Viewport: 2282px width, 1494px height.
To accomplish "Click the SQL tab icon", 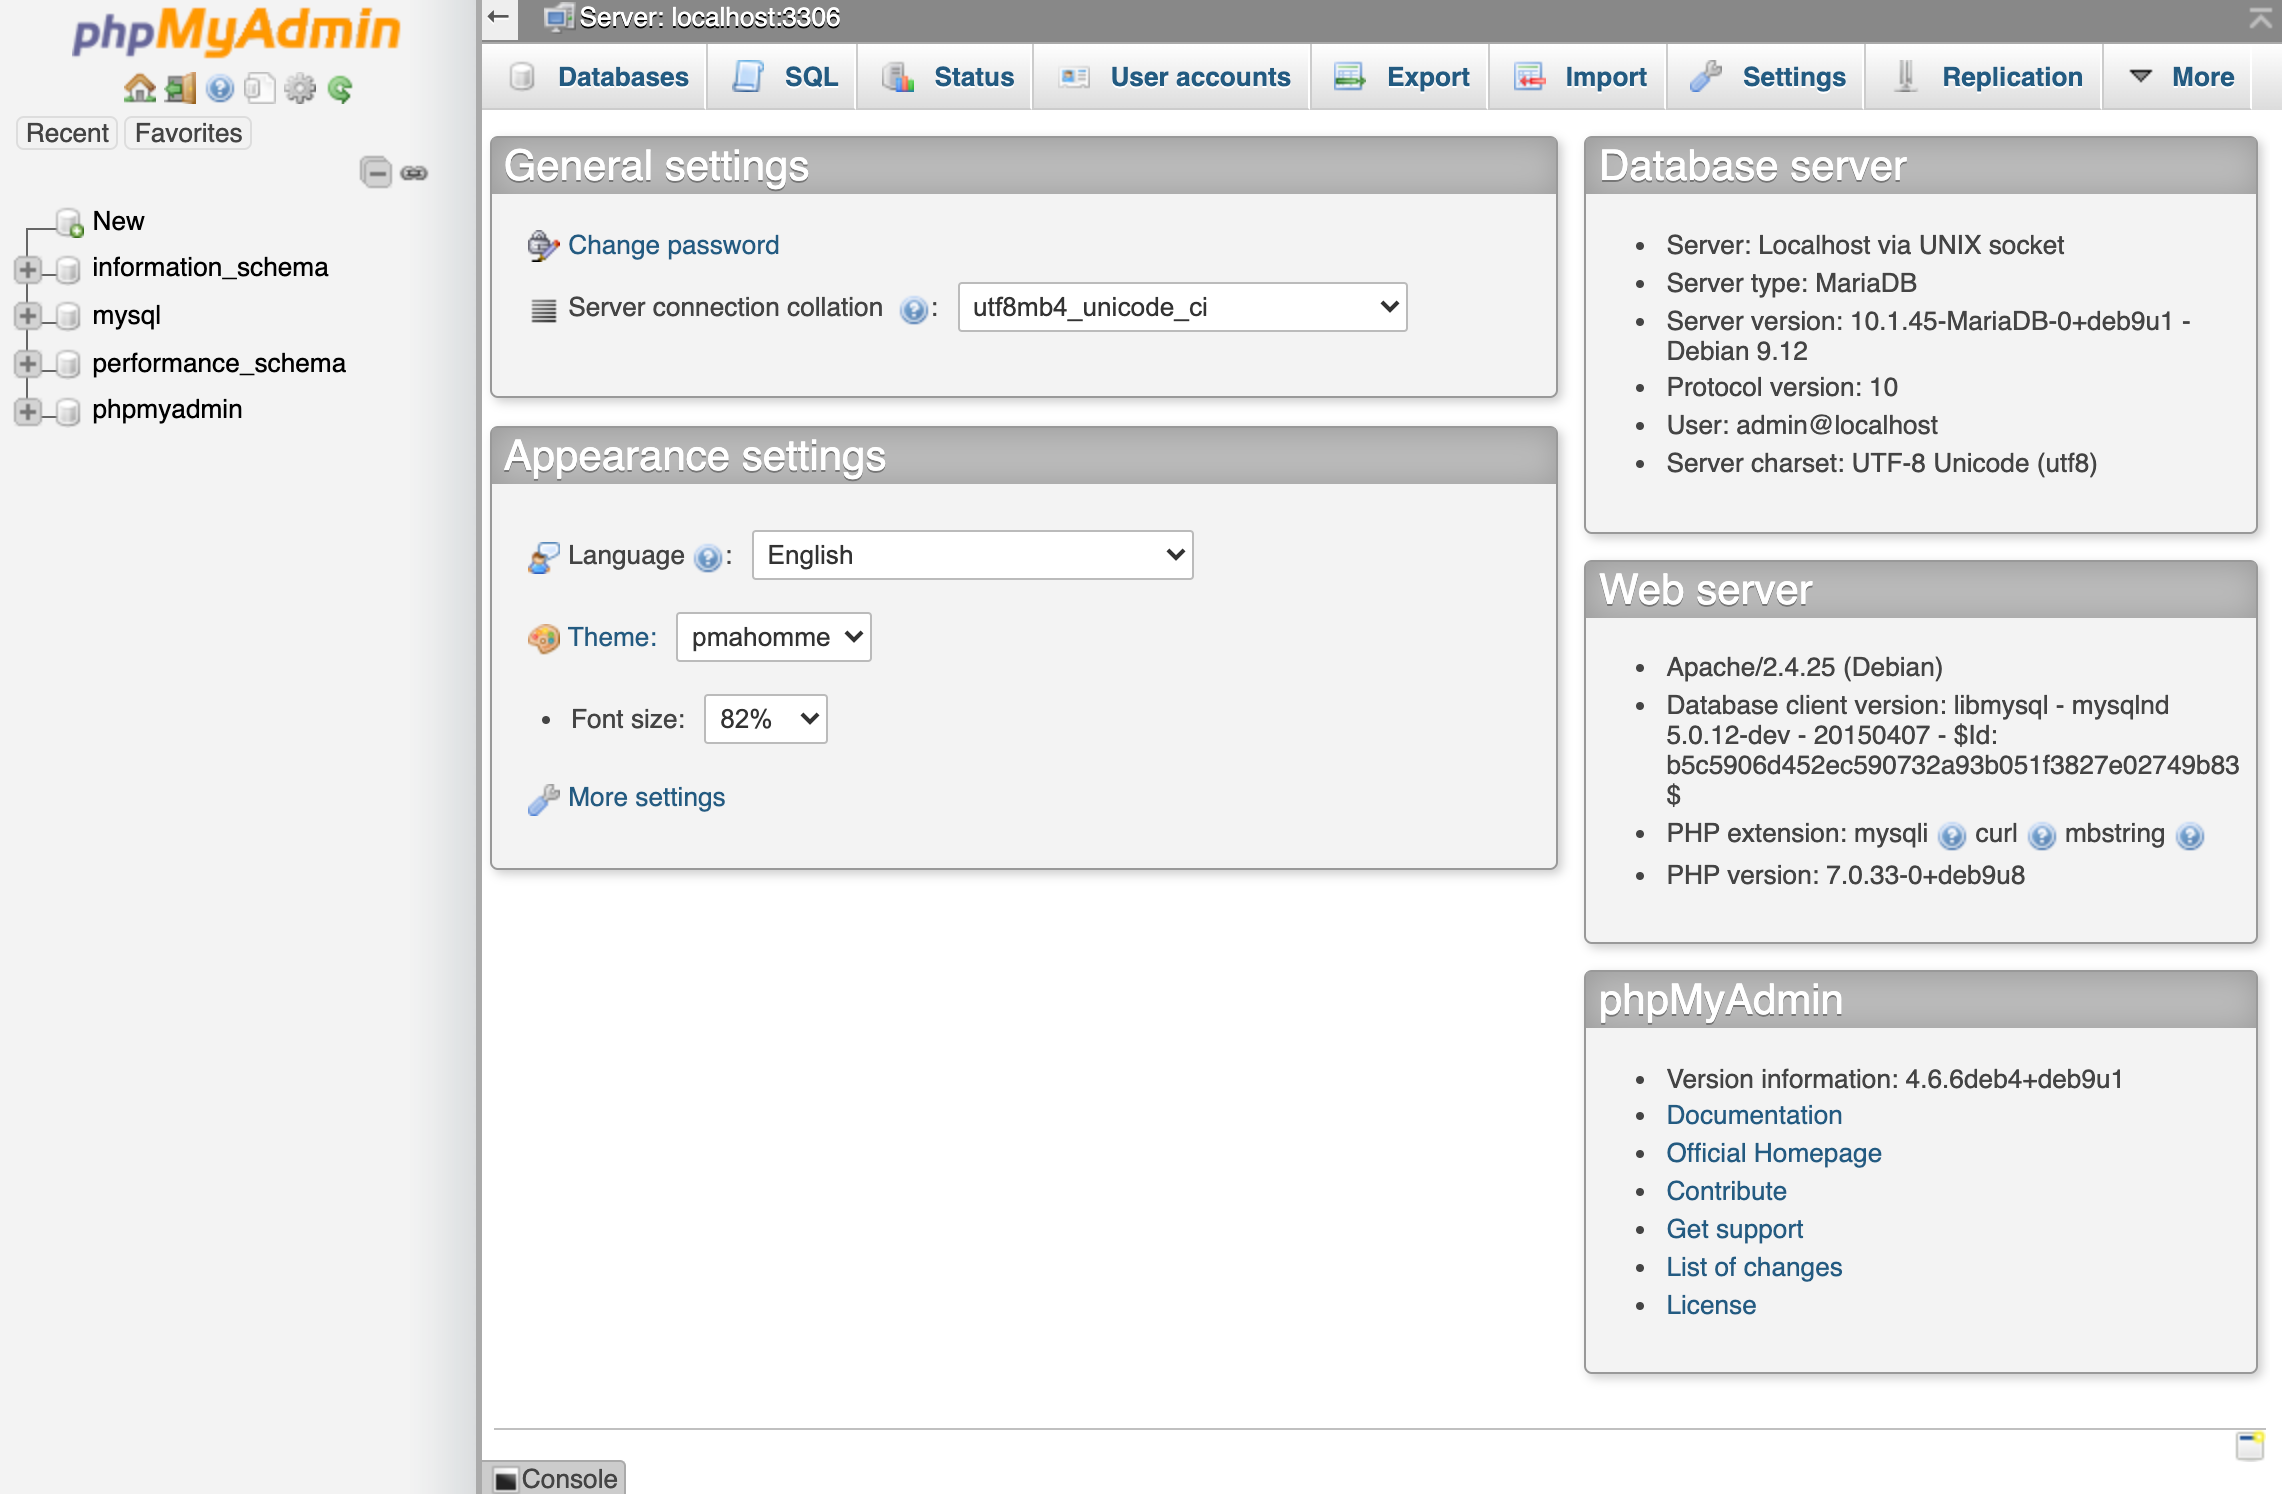I will [748, 77].
